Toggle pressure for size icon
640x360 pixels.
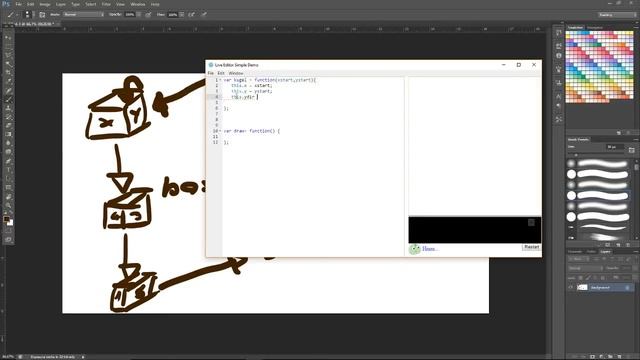pyautogui.click(x=204, y=15)
